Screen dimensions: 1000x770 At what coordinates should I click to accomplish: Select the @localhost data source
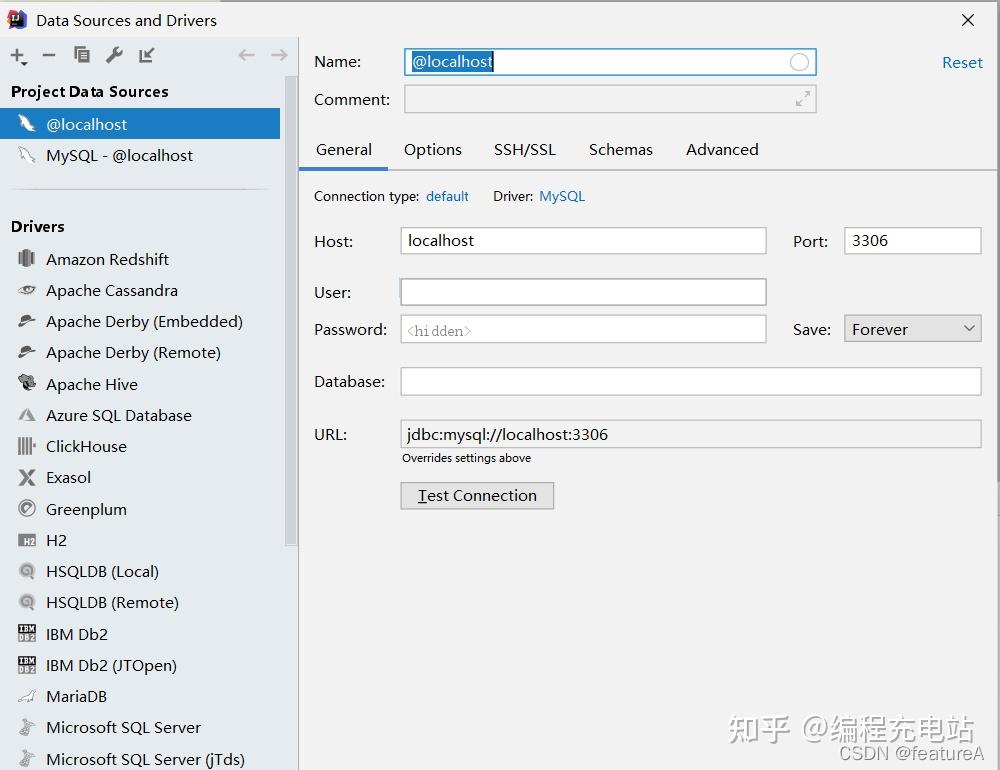pos(140,124)
